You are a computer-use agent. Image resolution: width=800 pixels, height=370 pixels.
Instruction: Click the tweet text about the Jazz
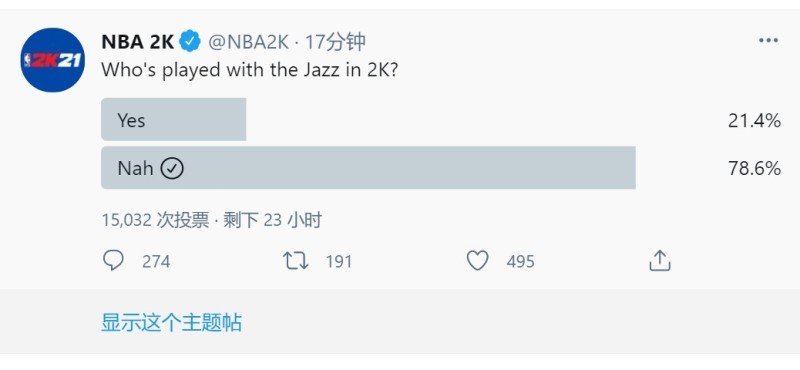pyautogui.click(x=249, y=70)
